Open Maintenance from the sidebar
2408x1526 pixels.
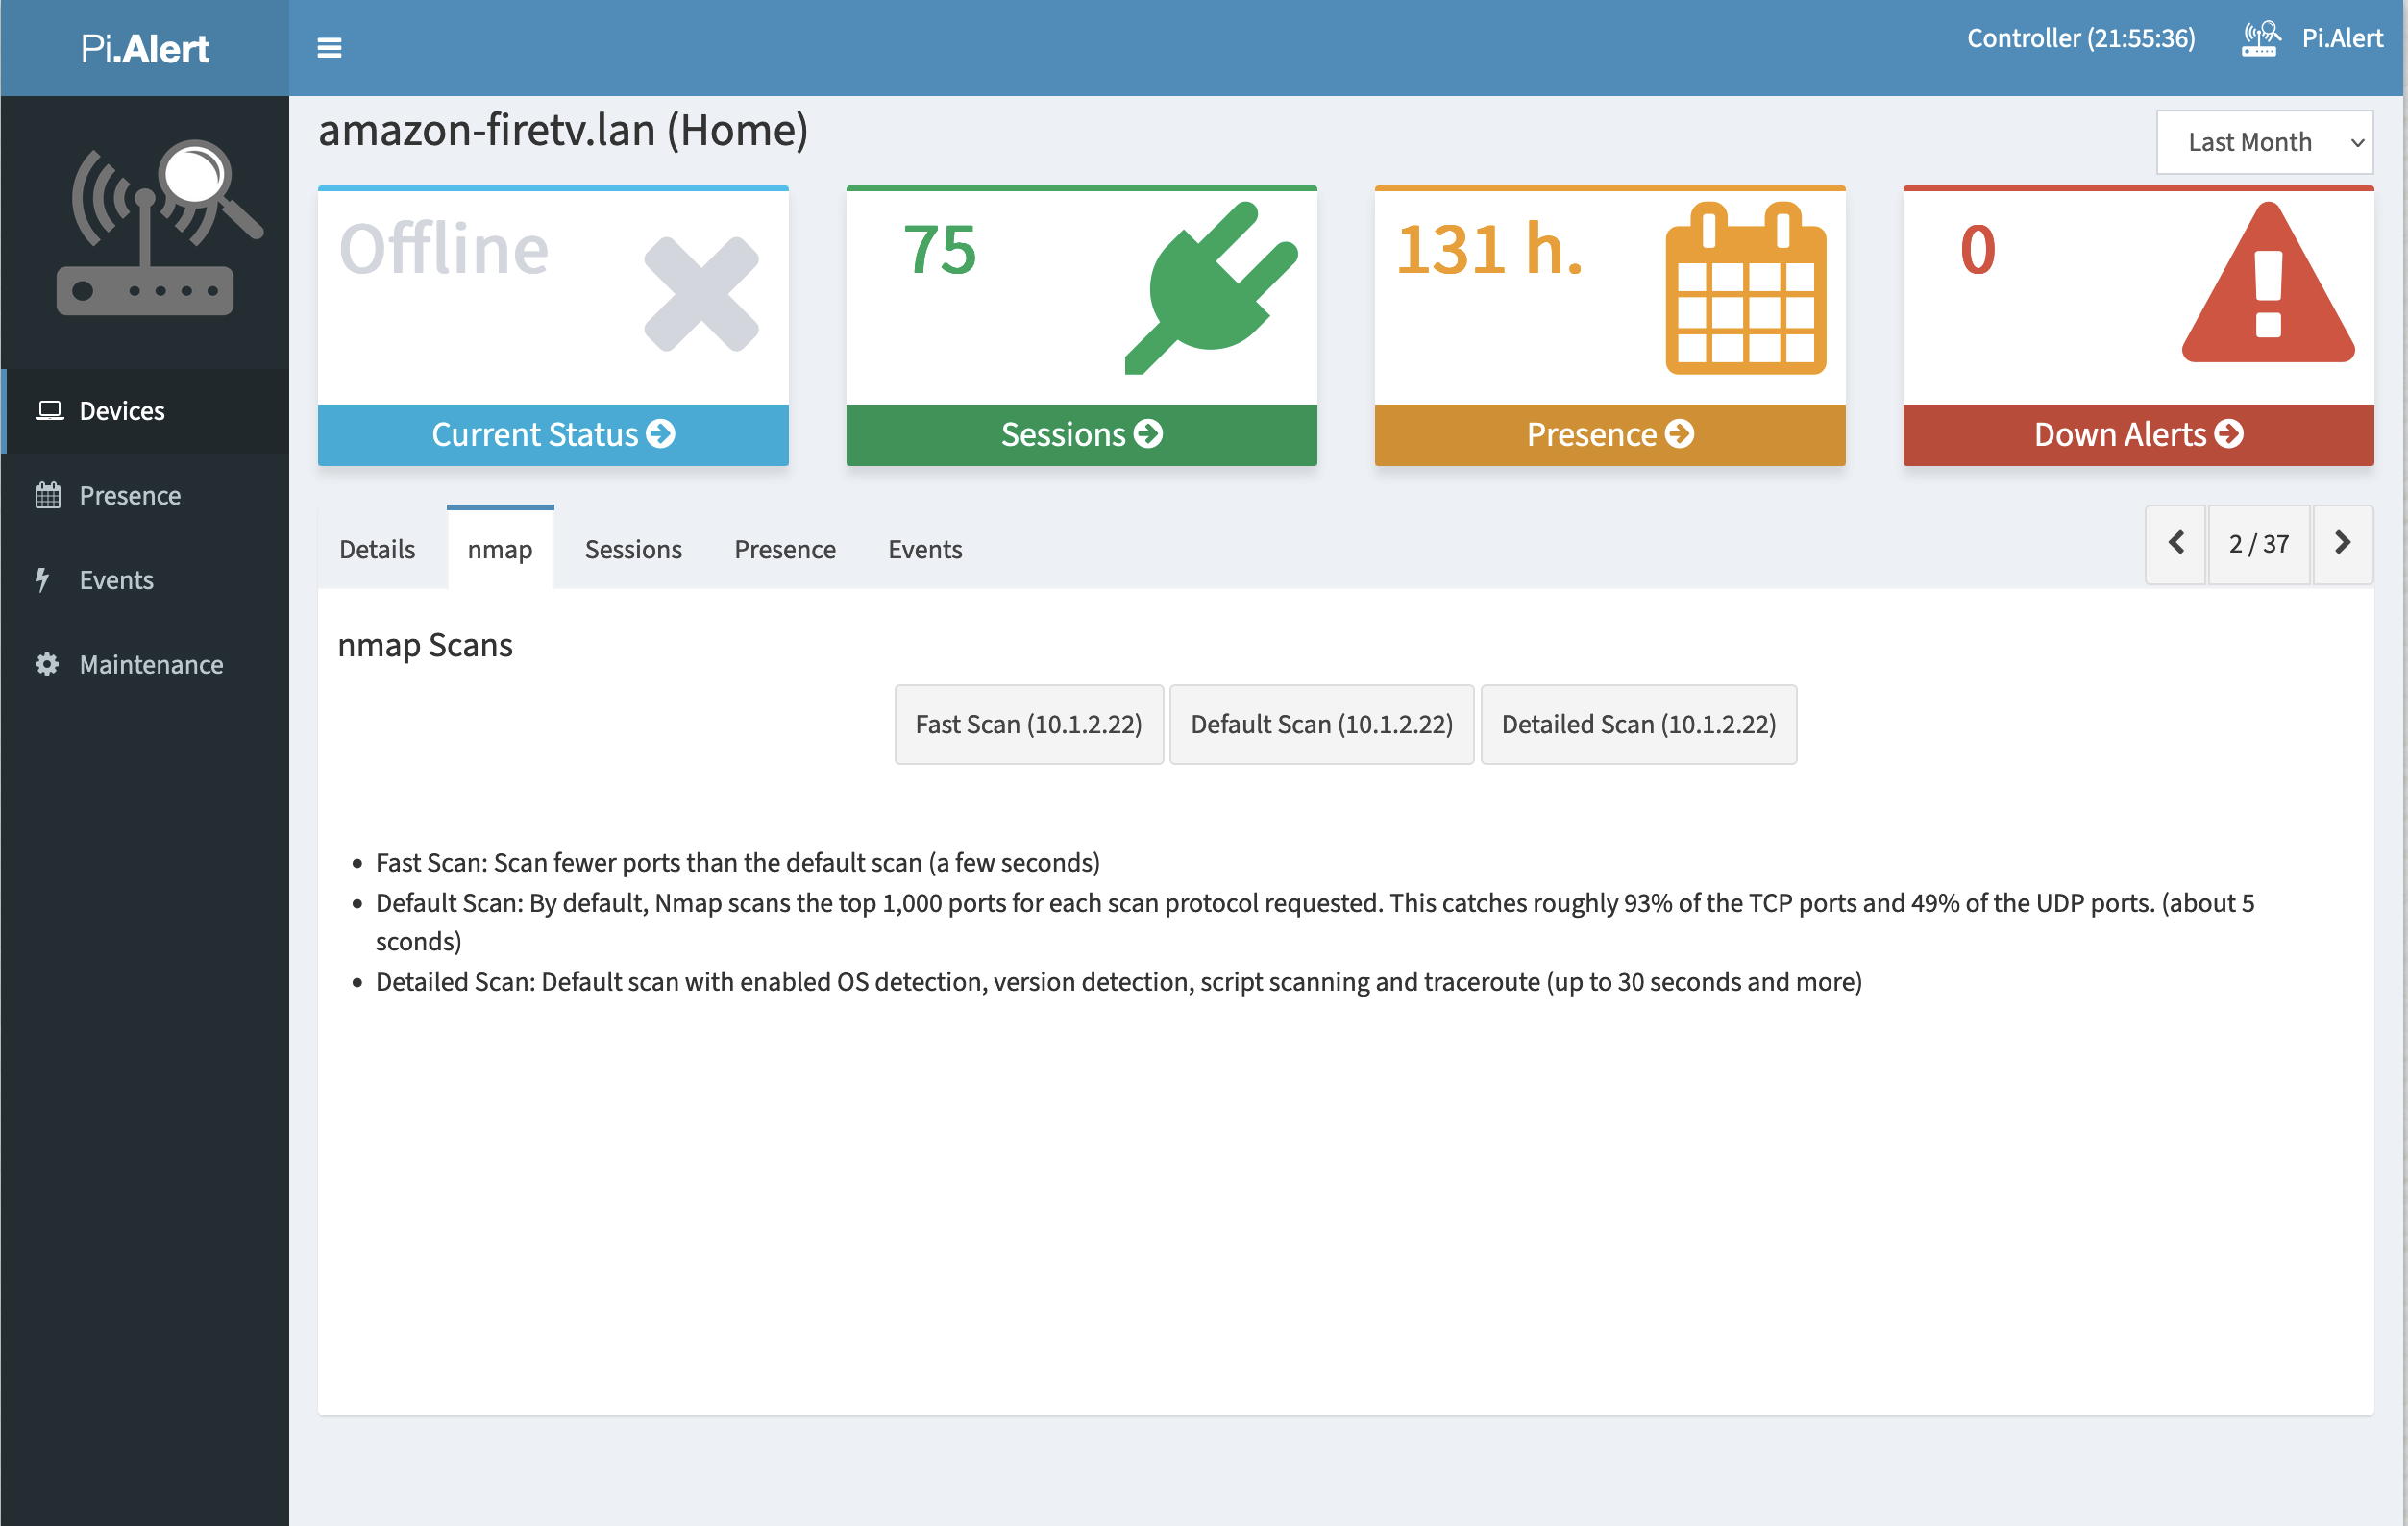pos(151,664)
